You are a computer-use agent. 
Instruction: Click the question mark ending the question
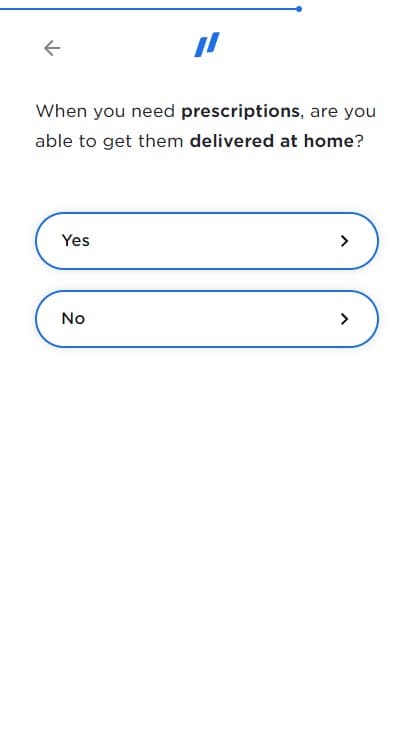pos(359,141)
